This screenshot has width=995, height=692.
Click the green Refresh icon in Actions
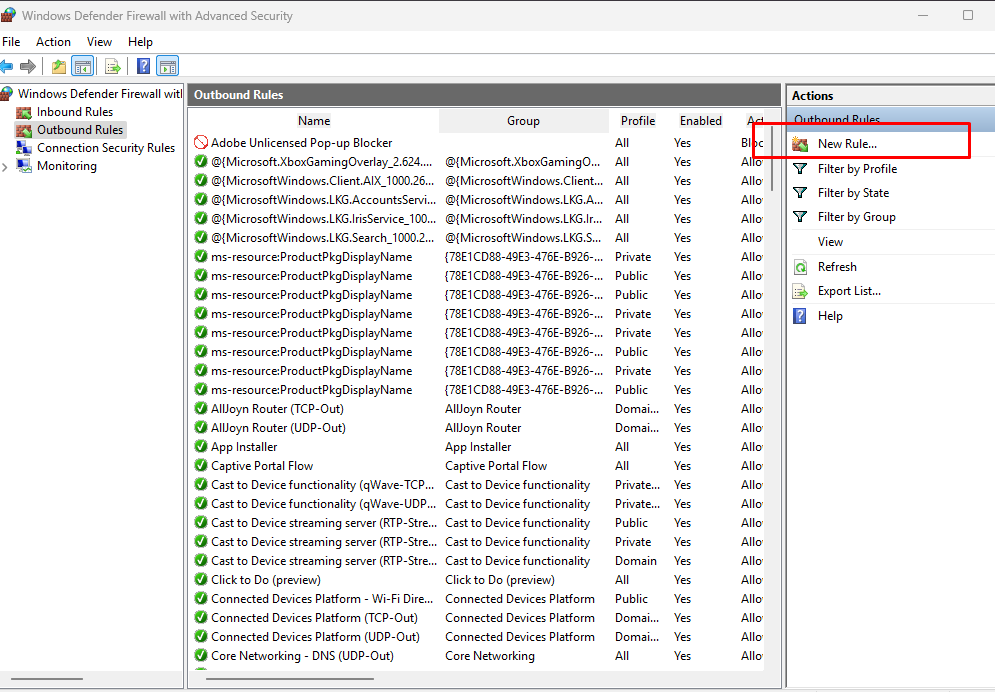pyautogui.click(x=800, y=267)
